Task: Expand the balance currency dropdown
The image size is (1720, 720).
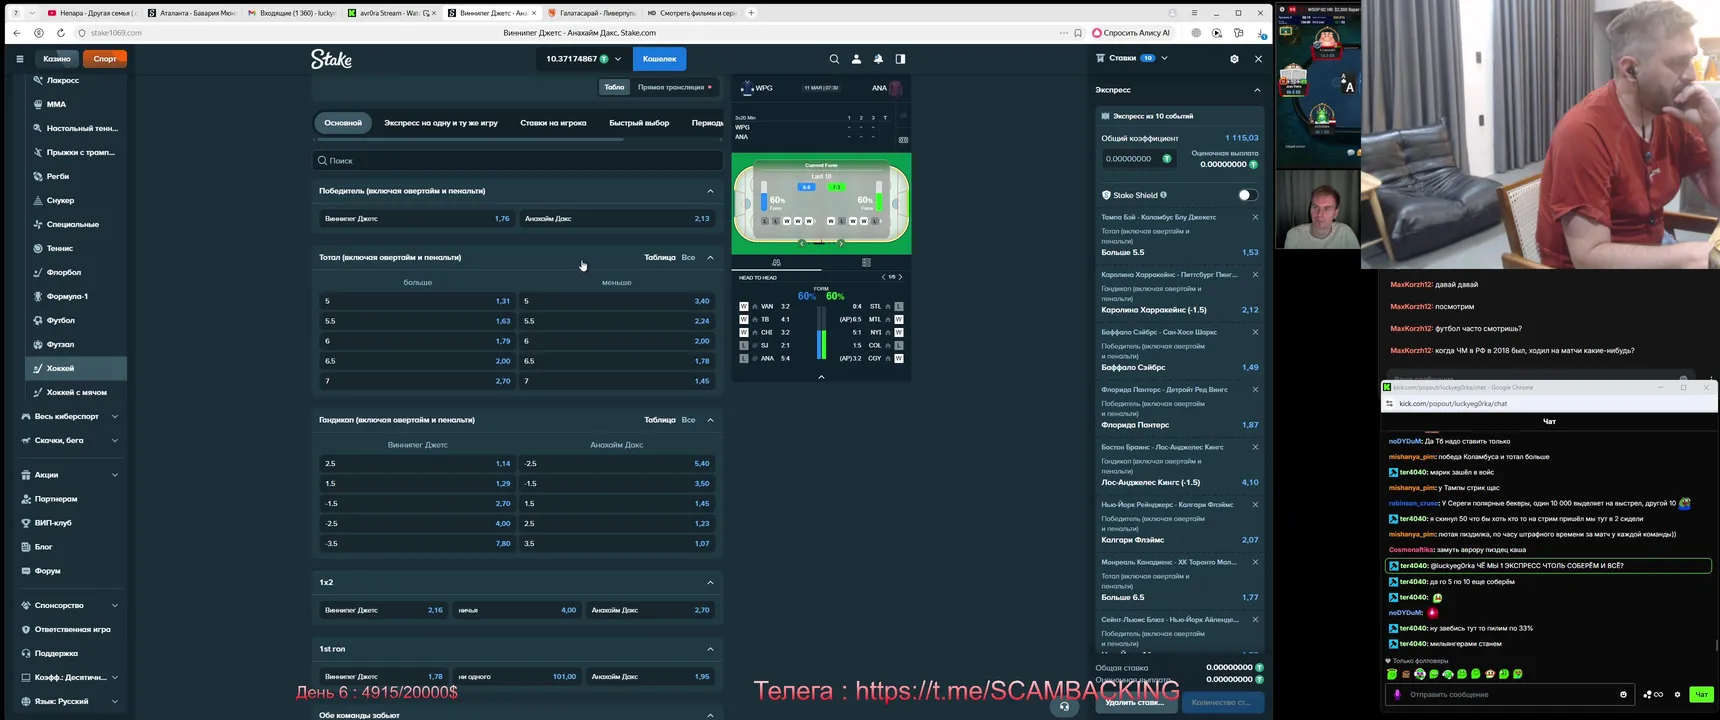Action: (618, 59)
